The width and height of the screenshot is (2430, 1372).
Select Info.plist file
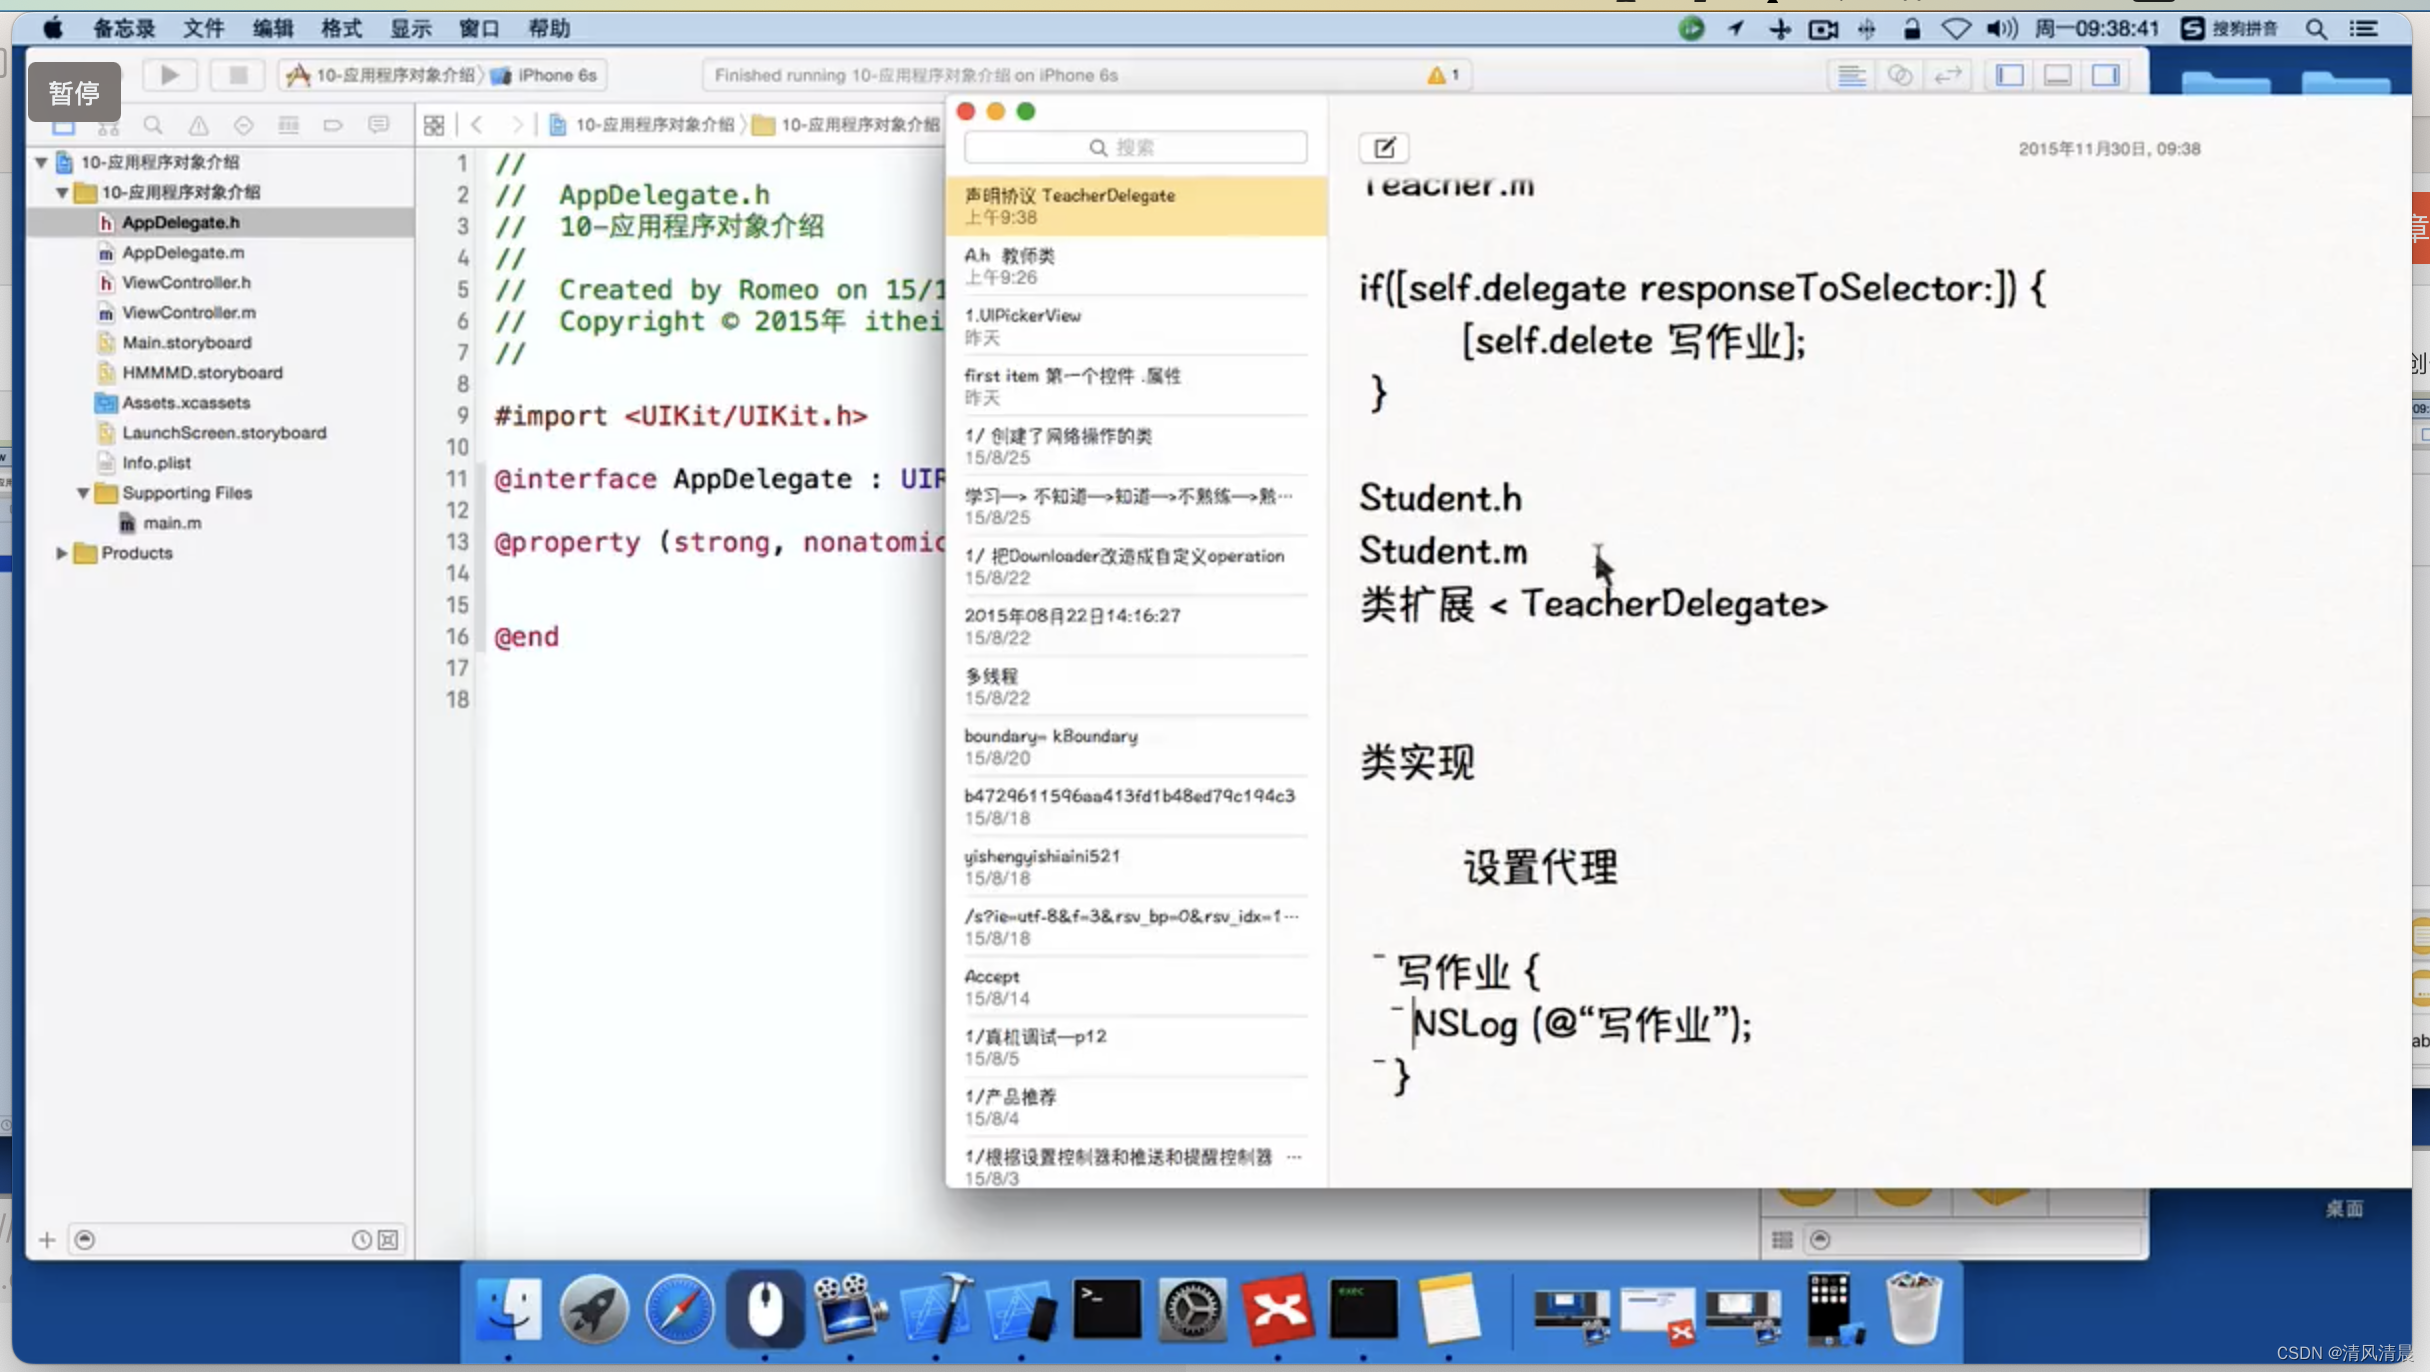[156, 462]
